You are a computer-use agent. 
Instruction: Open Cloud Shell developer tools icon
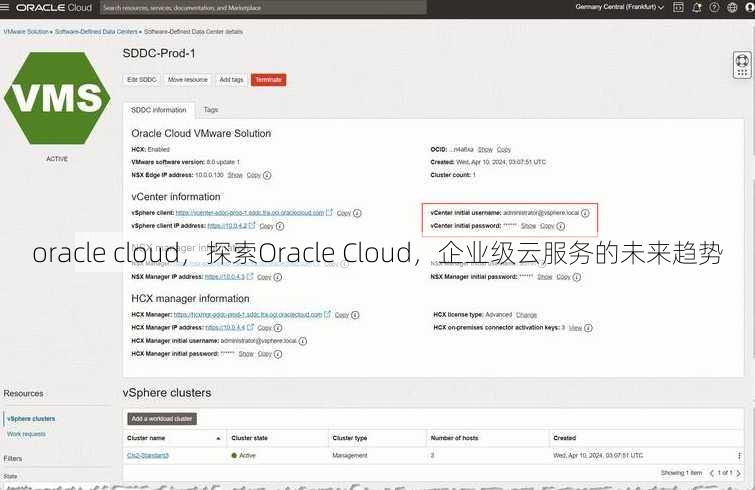coord(678,7)
